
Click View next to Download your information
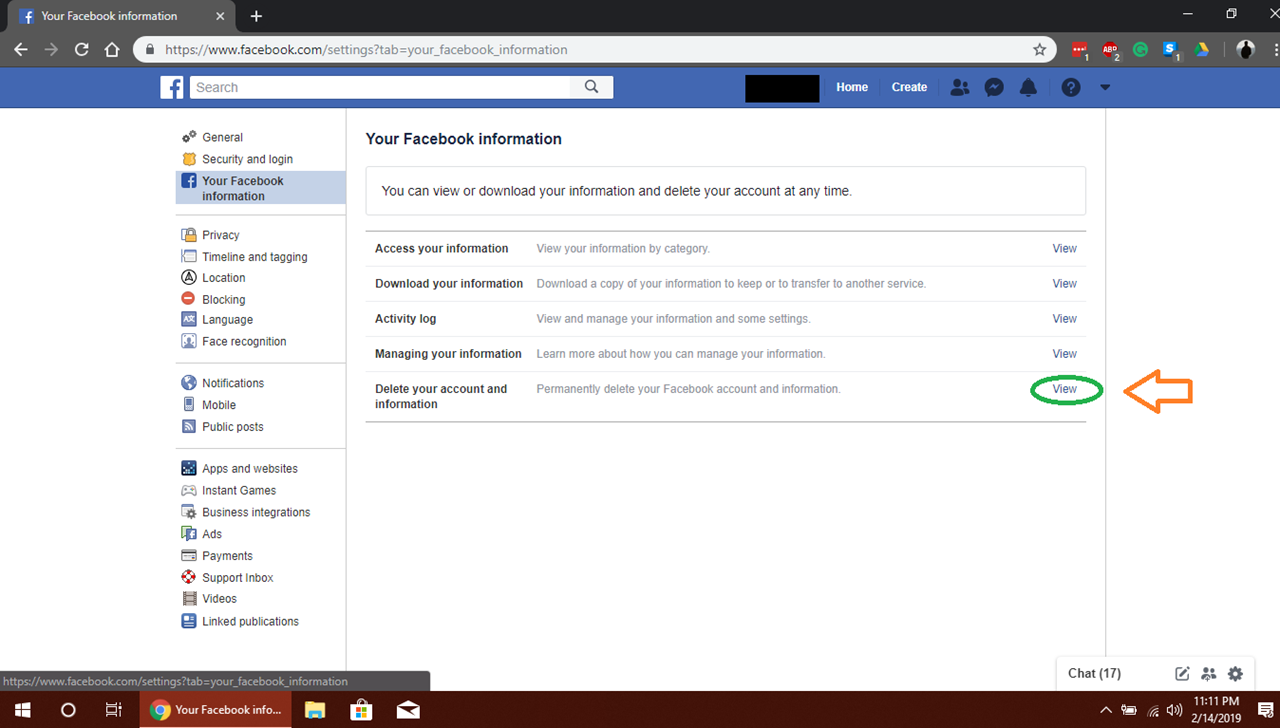(x=1064, y=283)
